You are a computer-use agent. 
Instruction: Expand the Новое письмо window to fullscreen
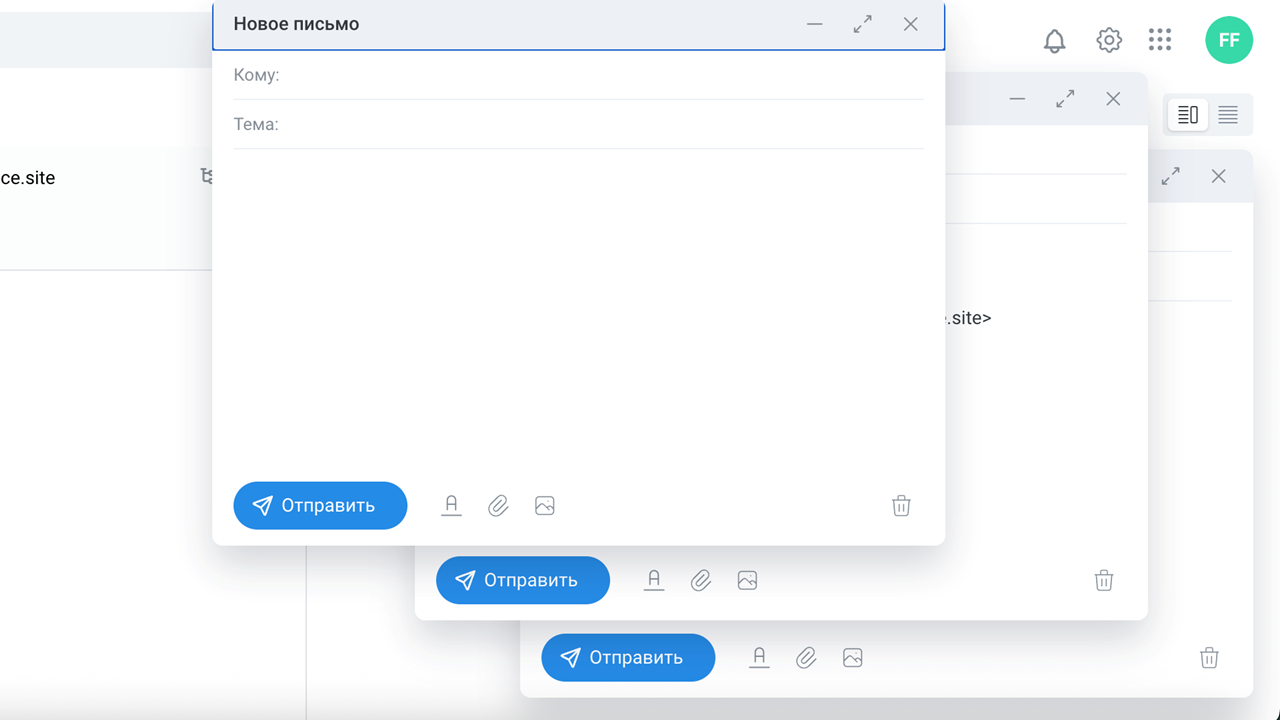(862, 24)
